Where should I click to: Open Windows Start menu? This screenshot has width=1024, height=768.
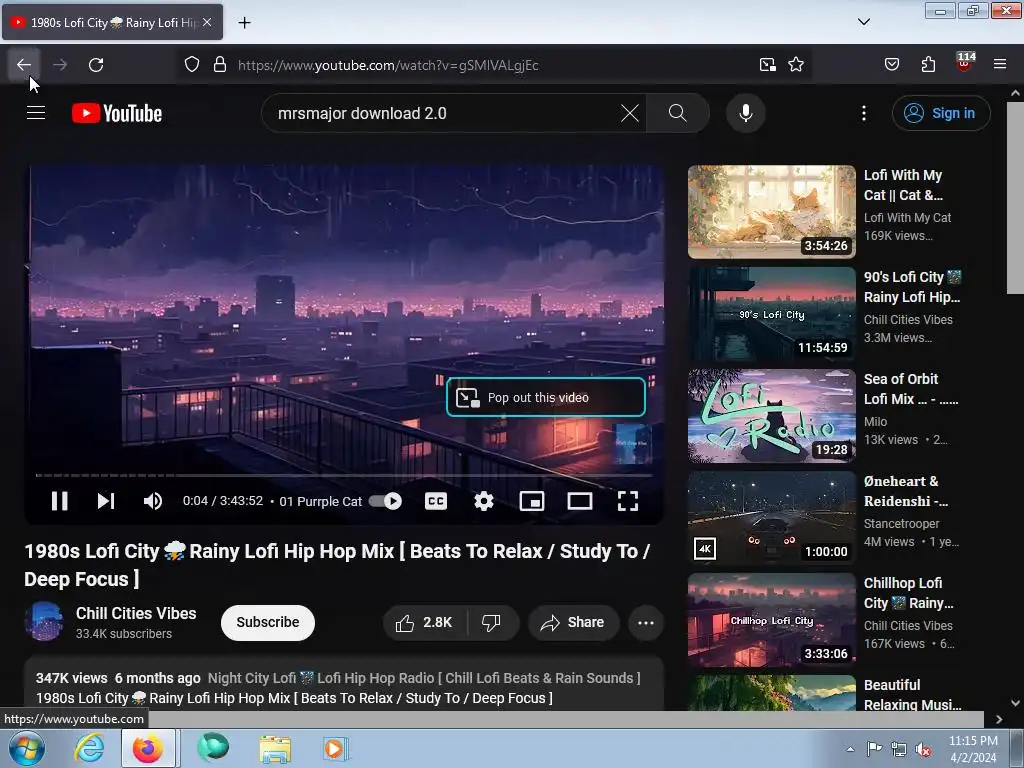[27, 748]
